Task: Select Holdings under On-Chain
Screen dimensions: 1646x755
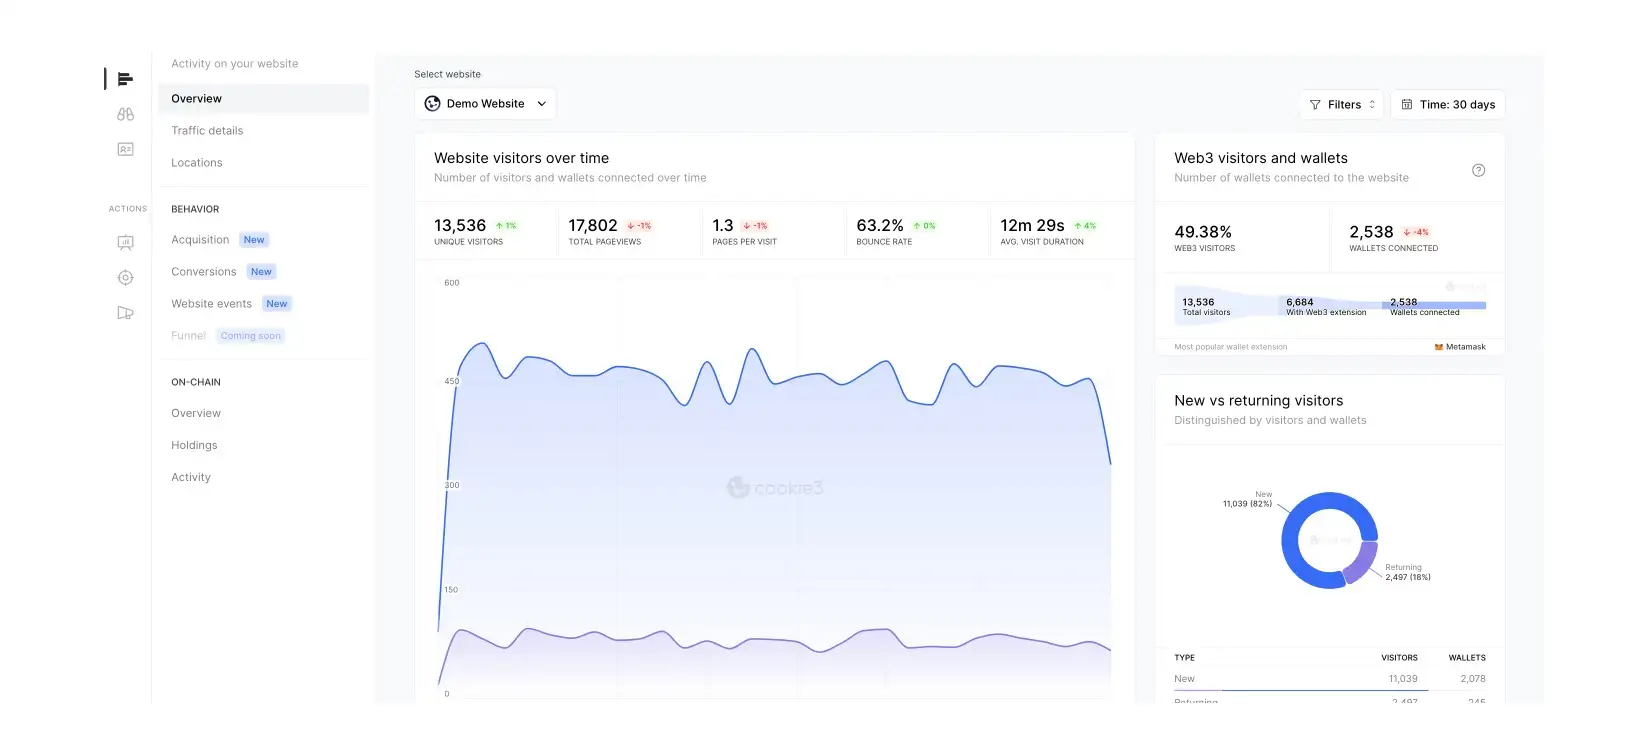Action: (194, 446)
